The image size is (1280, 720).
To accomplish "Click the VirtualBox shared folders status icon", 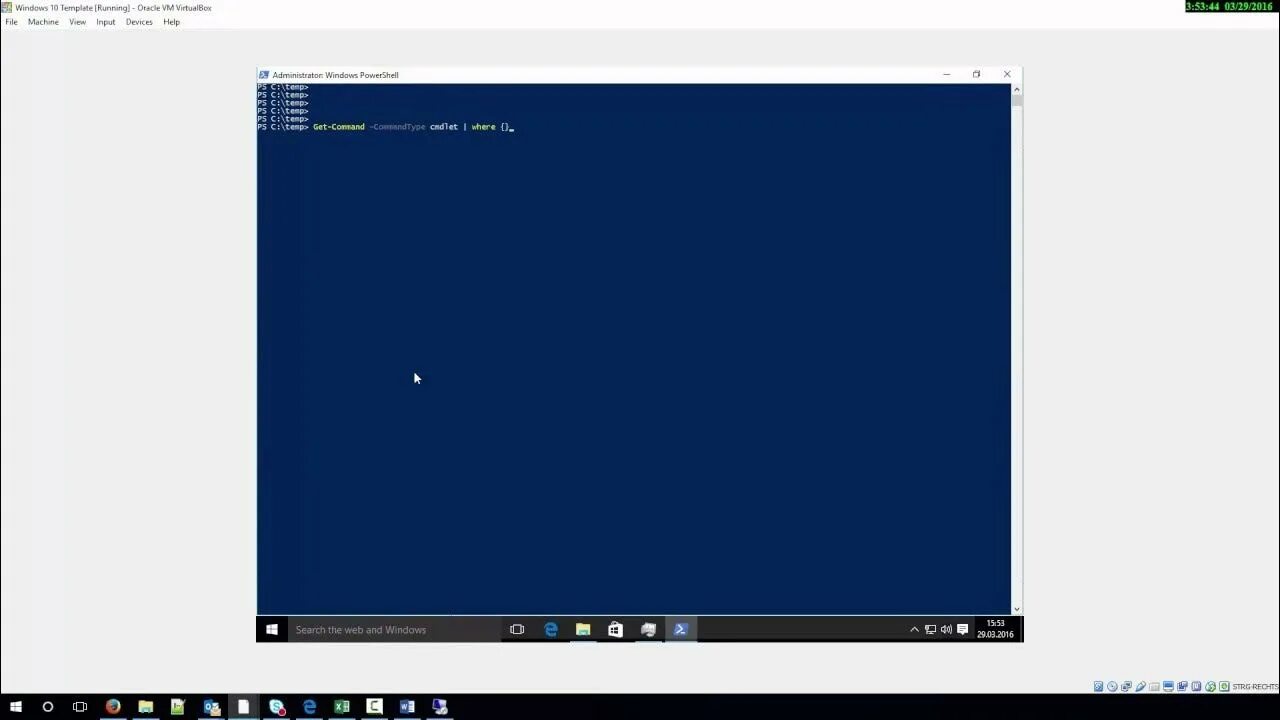I will 1154,686.
